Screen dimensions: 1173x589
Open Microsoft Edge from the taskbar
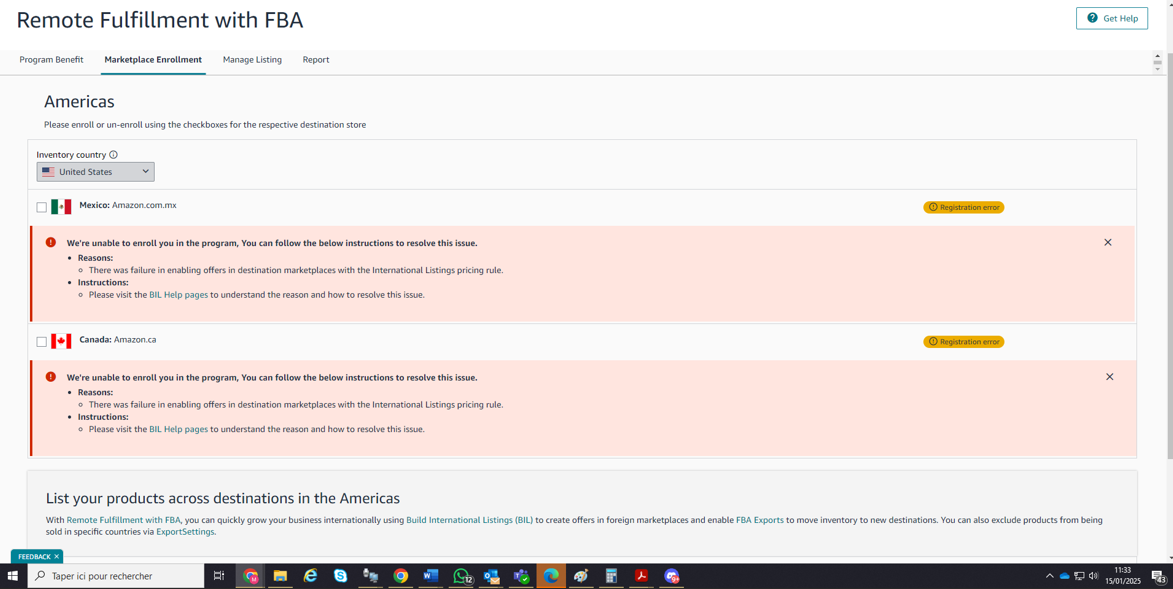point(551,576)
